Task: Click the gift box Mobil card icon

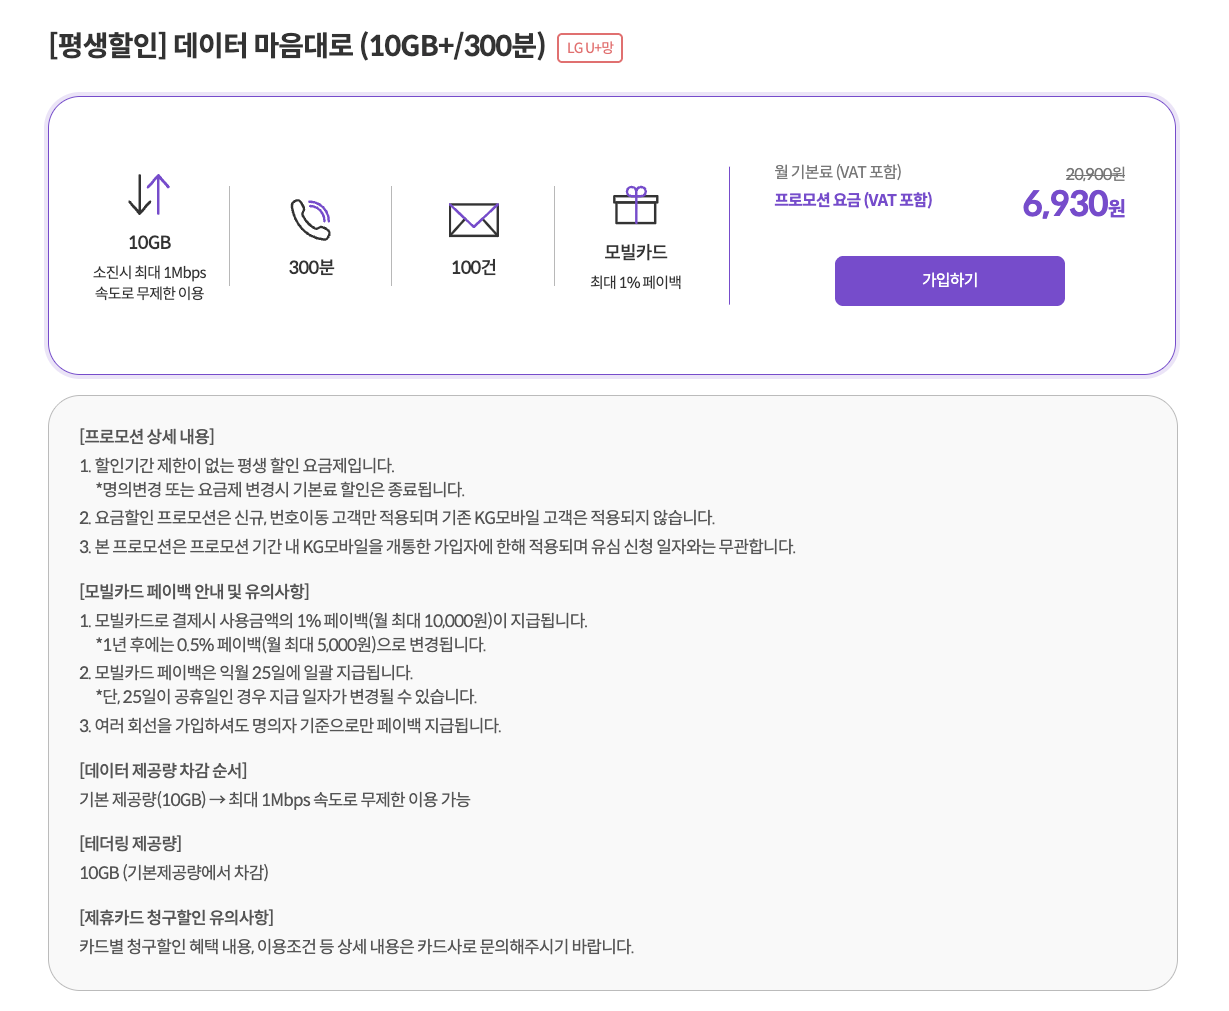Action: tap(635, 205)
